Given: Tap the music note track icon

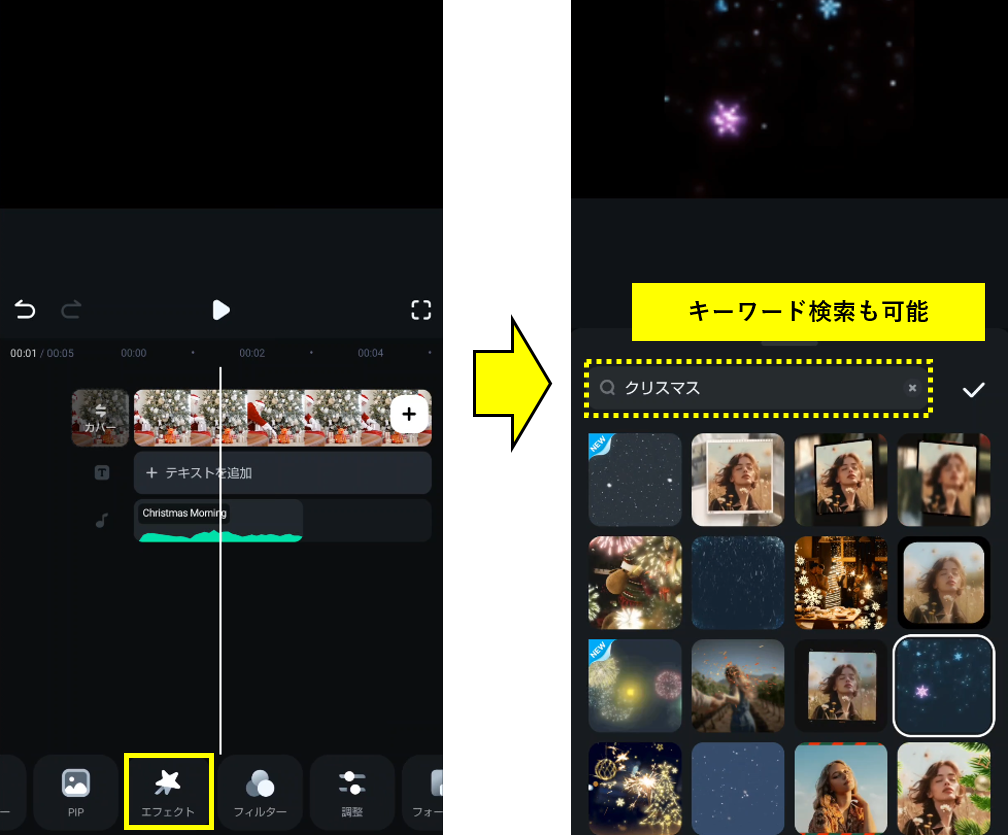Looking at the screenshot, I should [x=101, y=520].
